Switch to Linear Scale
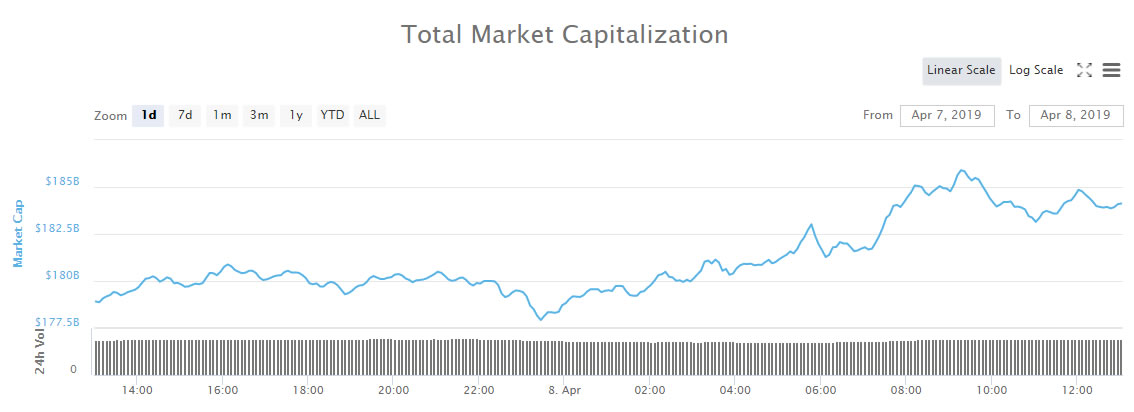Image resolution: width=1134 pixels, height=412 pixels. click(x=961, y=70)
